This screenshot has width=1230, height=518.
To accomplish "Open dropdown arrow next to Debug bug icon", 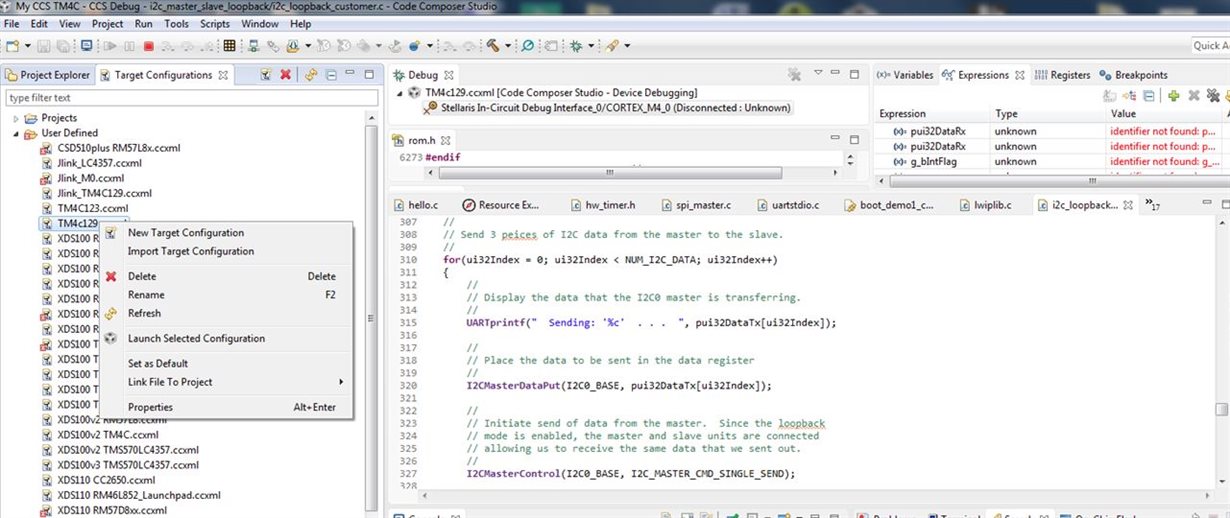I will pyautogui.click(x=591, y=46).
